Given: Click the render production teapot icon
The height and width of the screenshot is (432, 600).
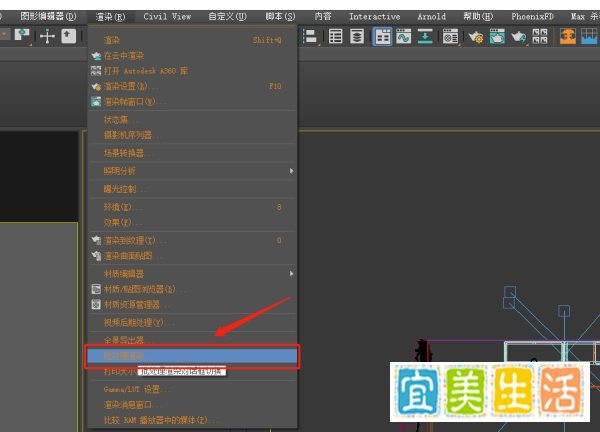Looking at the screenshot, I should tap(518, 37).
